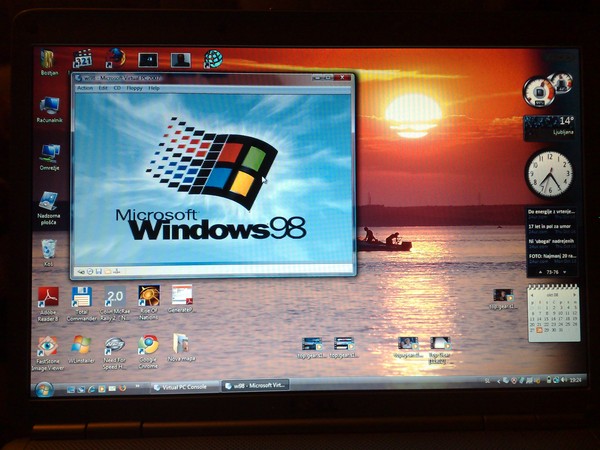Open headline 'Do energije z vrtenje...'
Image resolution: width=600 pixels, height=450 pixels.
pos(551,214)
